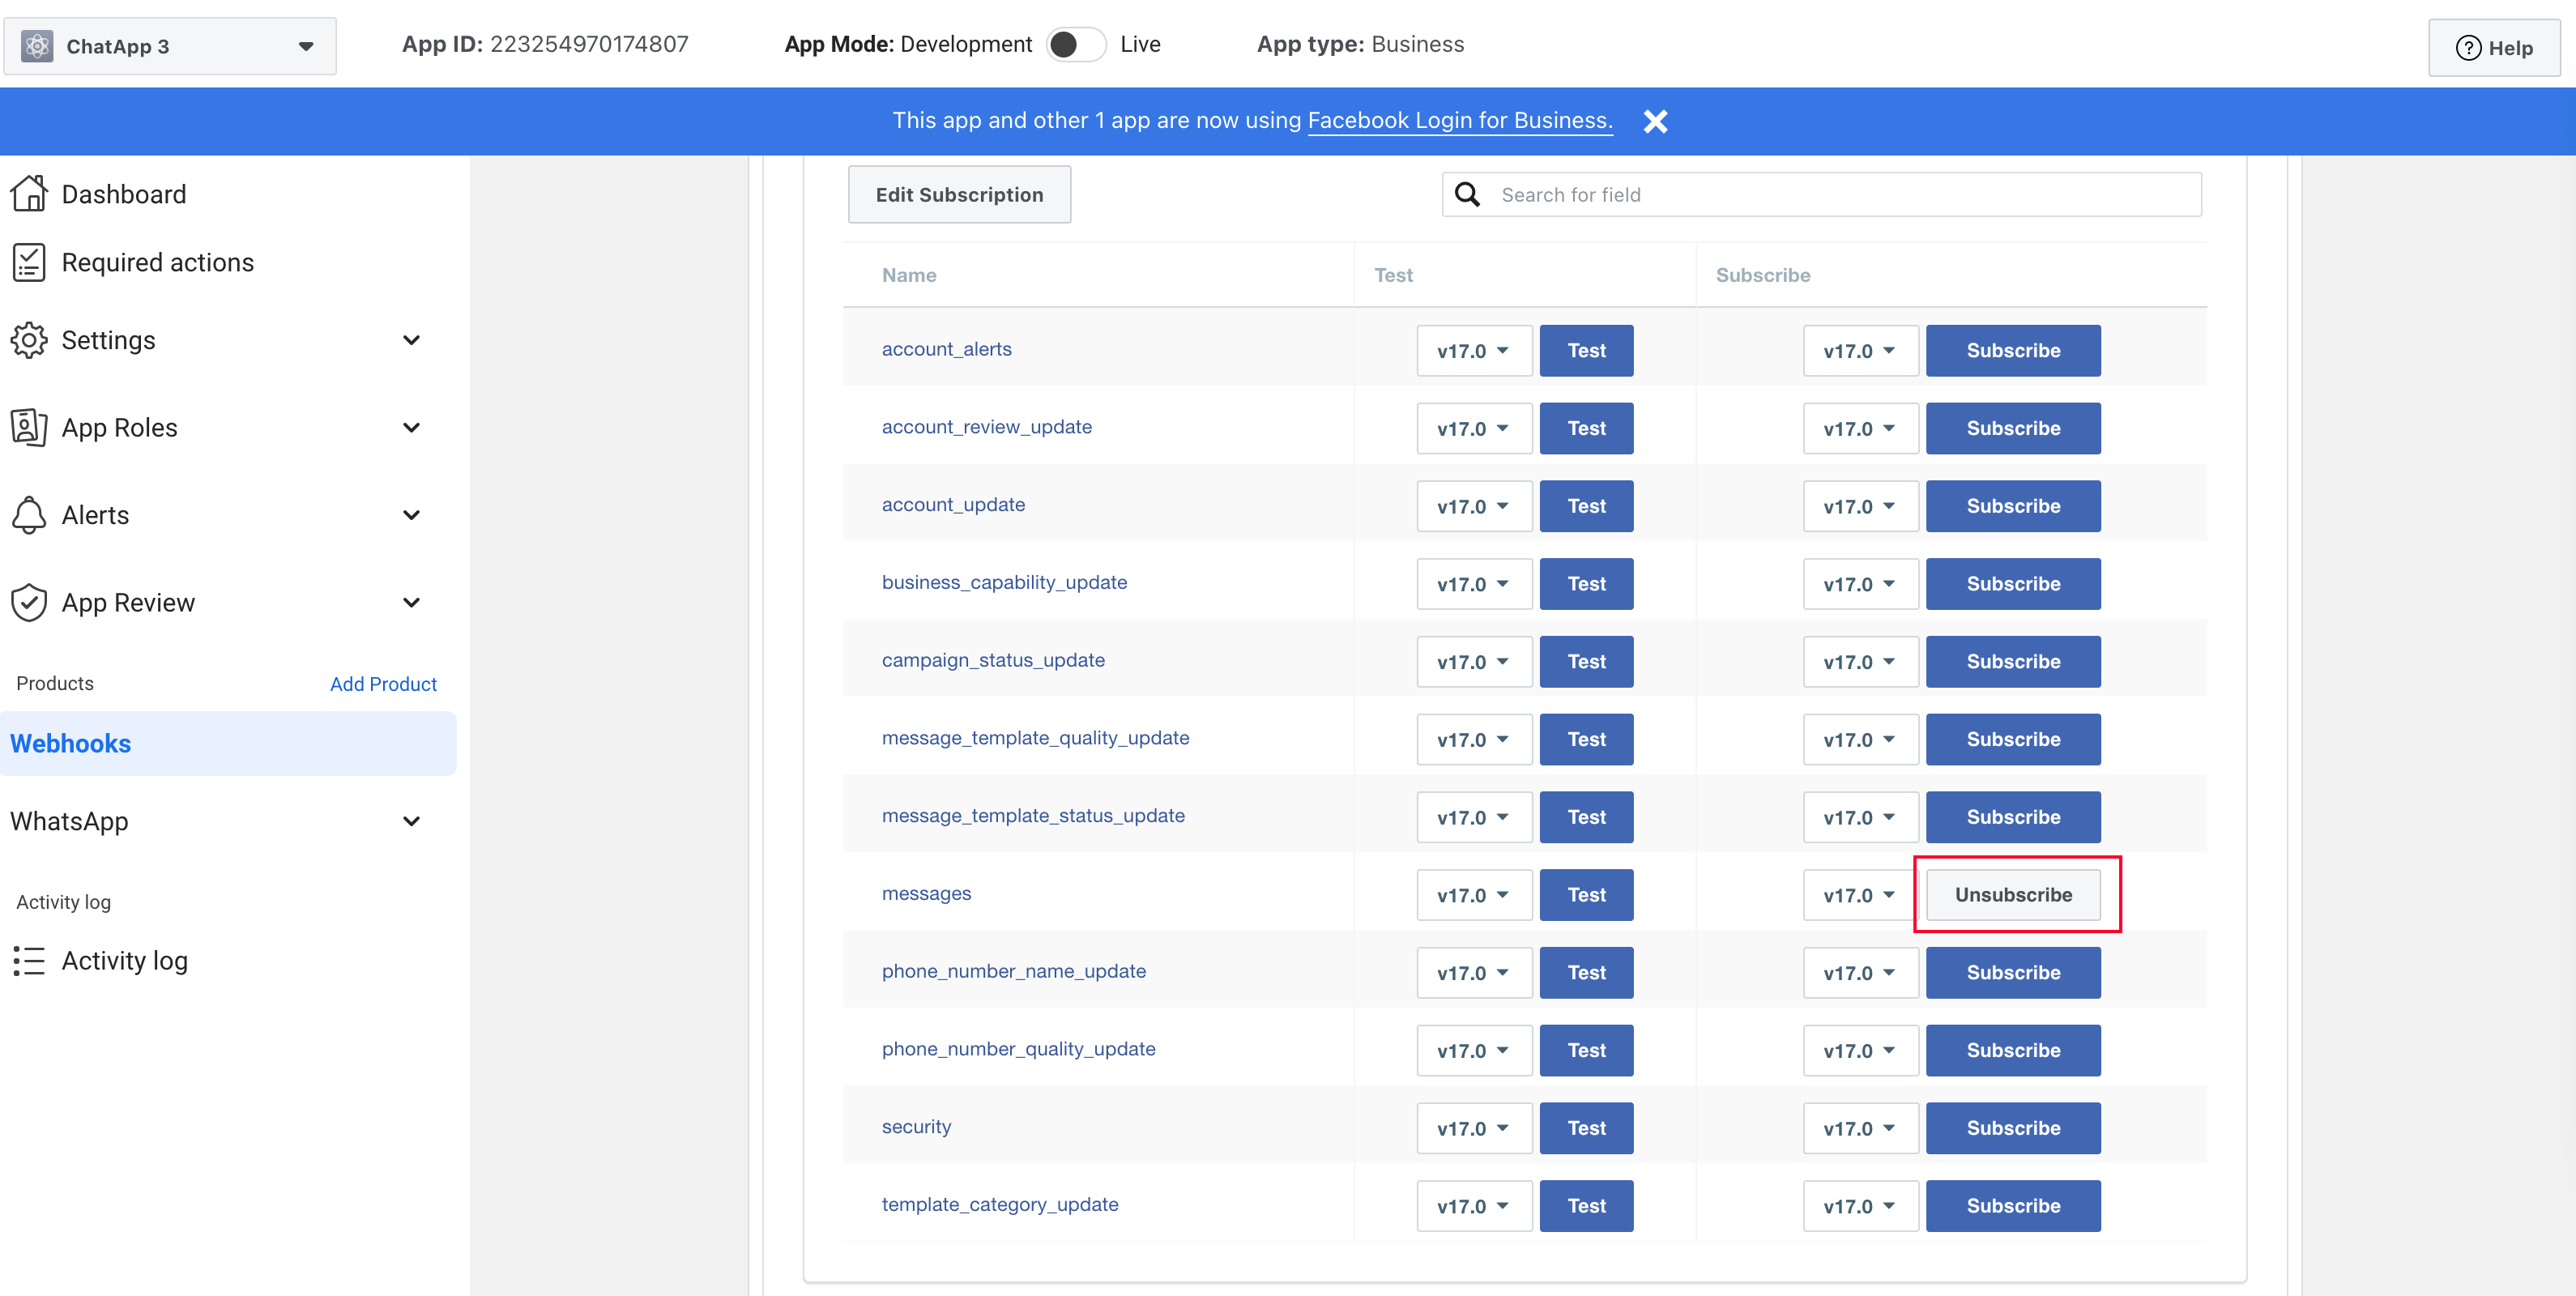
Task: Click the search magnifier icon
Action: 1467,194
